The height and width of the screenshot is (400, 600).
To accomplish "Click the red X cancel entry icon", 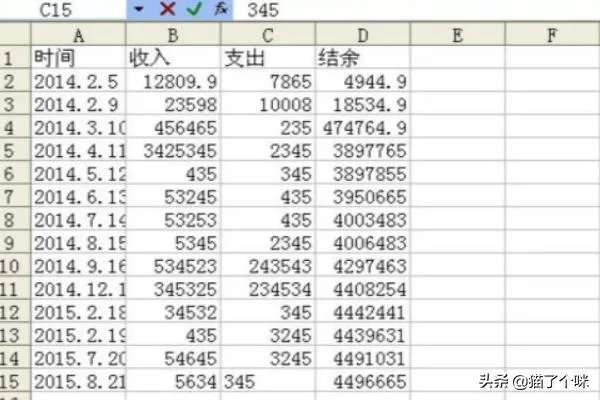I will coord(167,10).
